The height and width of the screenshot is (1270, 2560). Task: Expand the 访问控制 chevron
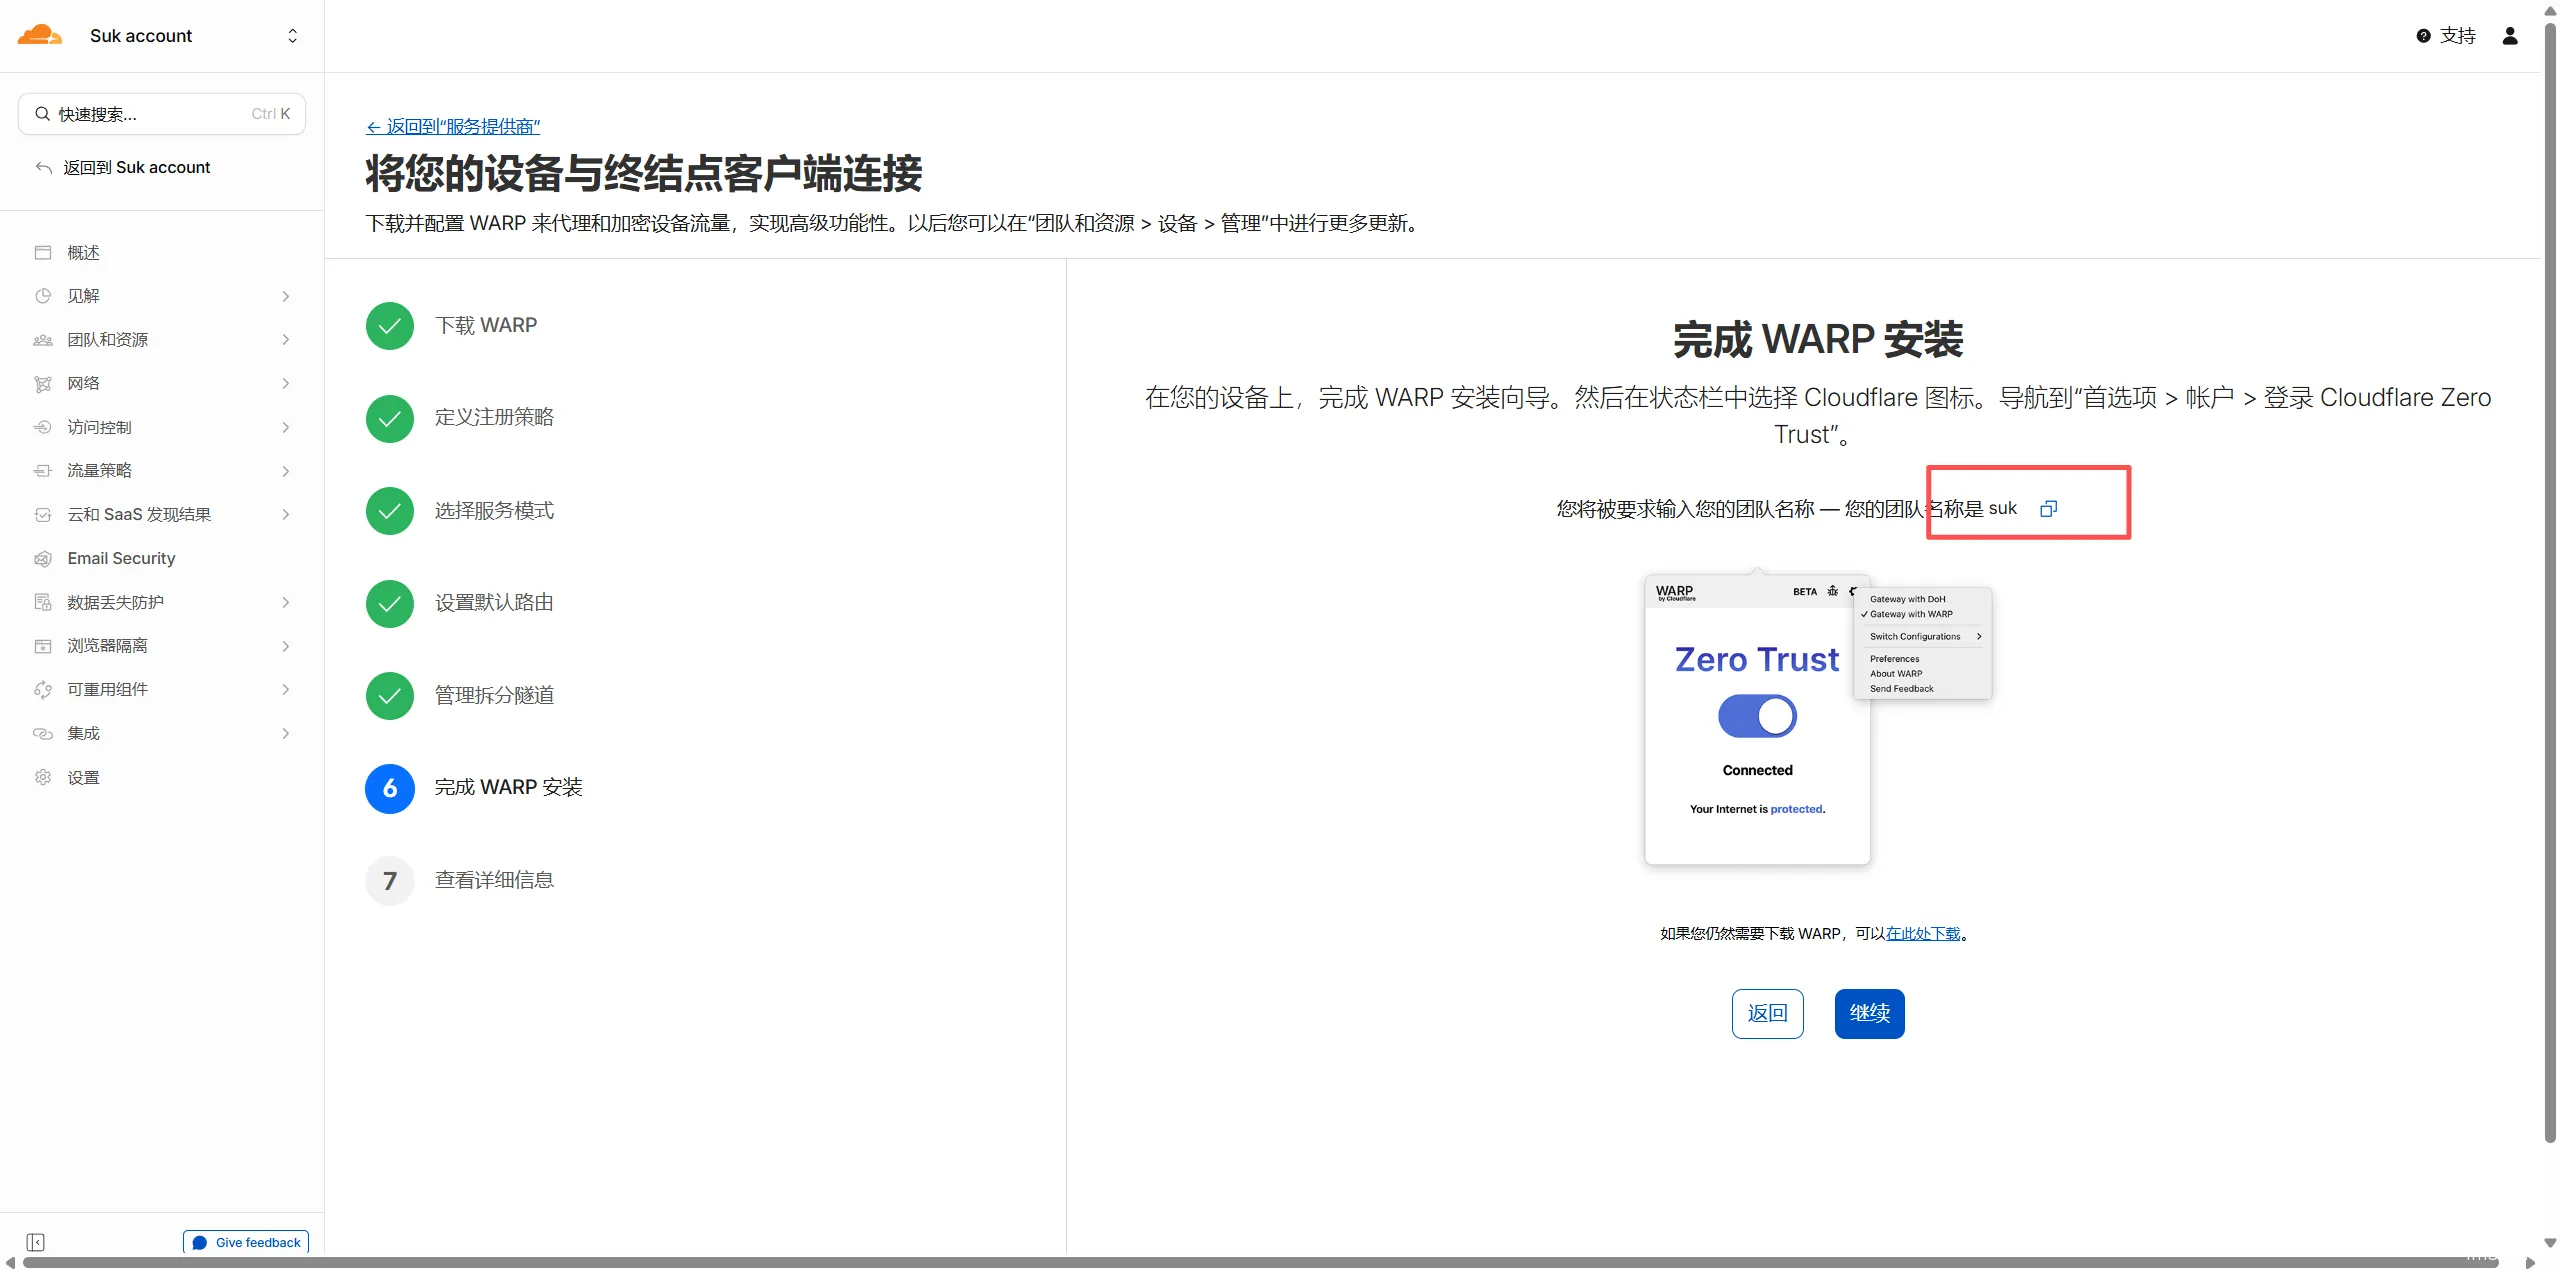[x=286, y=427]
